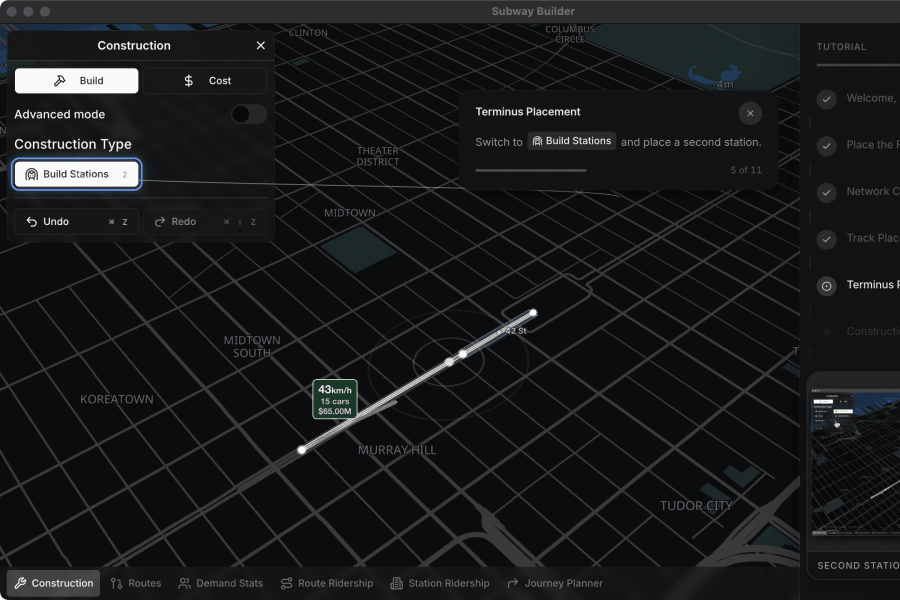The width and height of the screenshot is (900, 600).
Task: Click the station icon in Build Stations button
Action: click(32, 174)
